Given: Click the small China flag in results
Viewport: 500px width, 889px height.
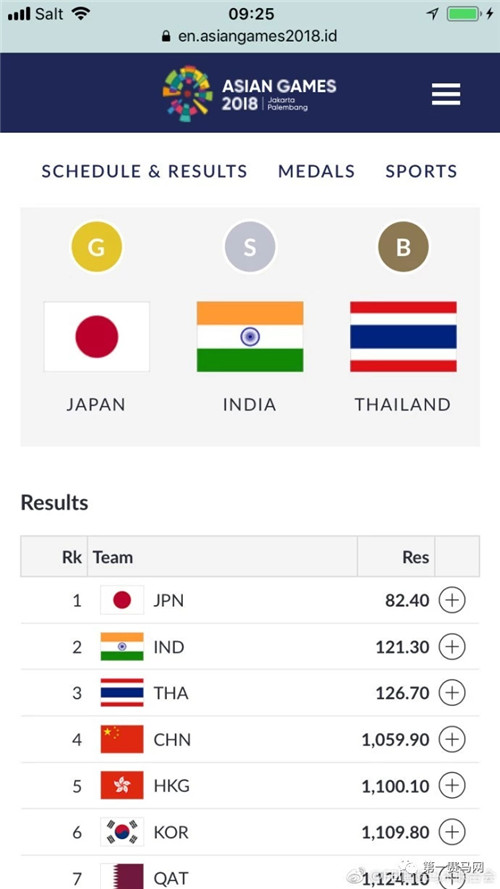Looking at the screenshot, I should point(122,739).
